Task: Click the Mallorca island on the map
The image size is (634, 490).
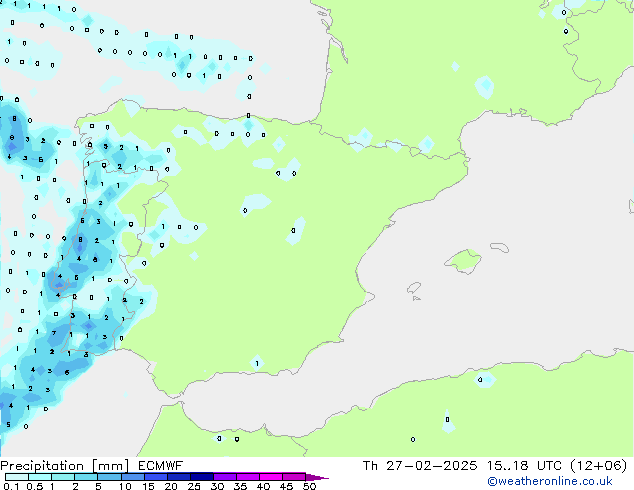Action: click(x=463, y=261)
